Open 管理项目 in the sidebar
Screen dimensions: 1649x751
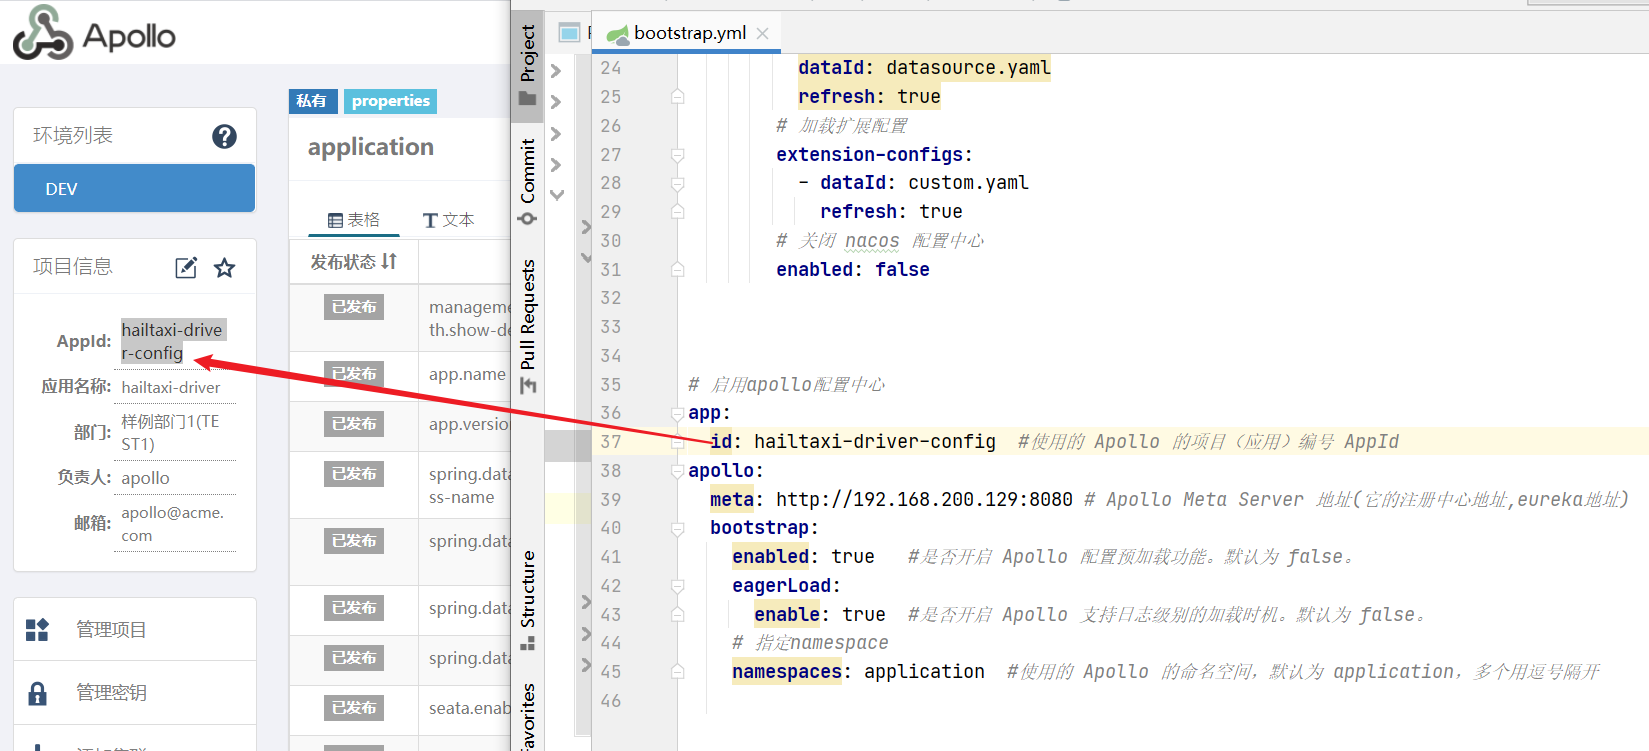point(135,629)
